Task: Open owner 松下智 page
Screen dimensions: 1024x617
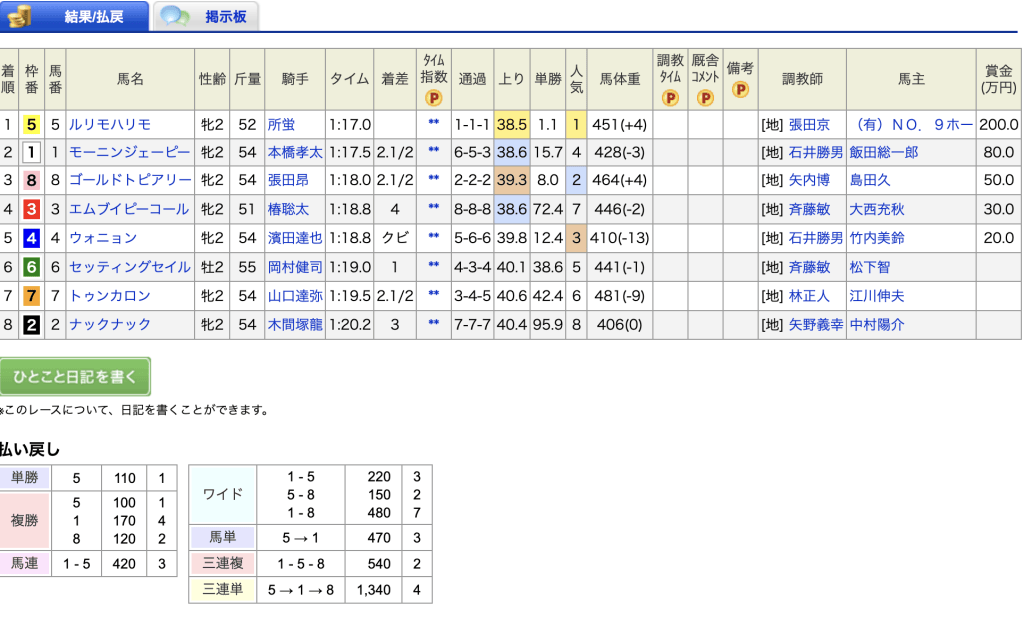Action: [870, 267]
